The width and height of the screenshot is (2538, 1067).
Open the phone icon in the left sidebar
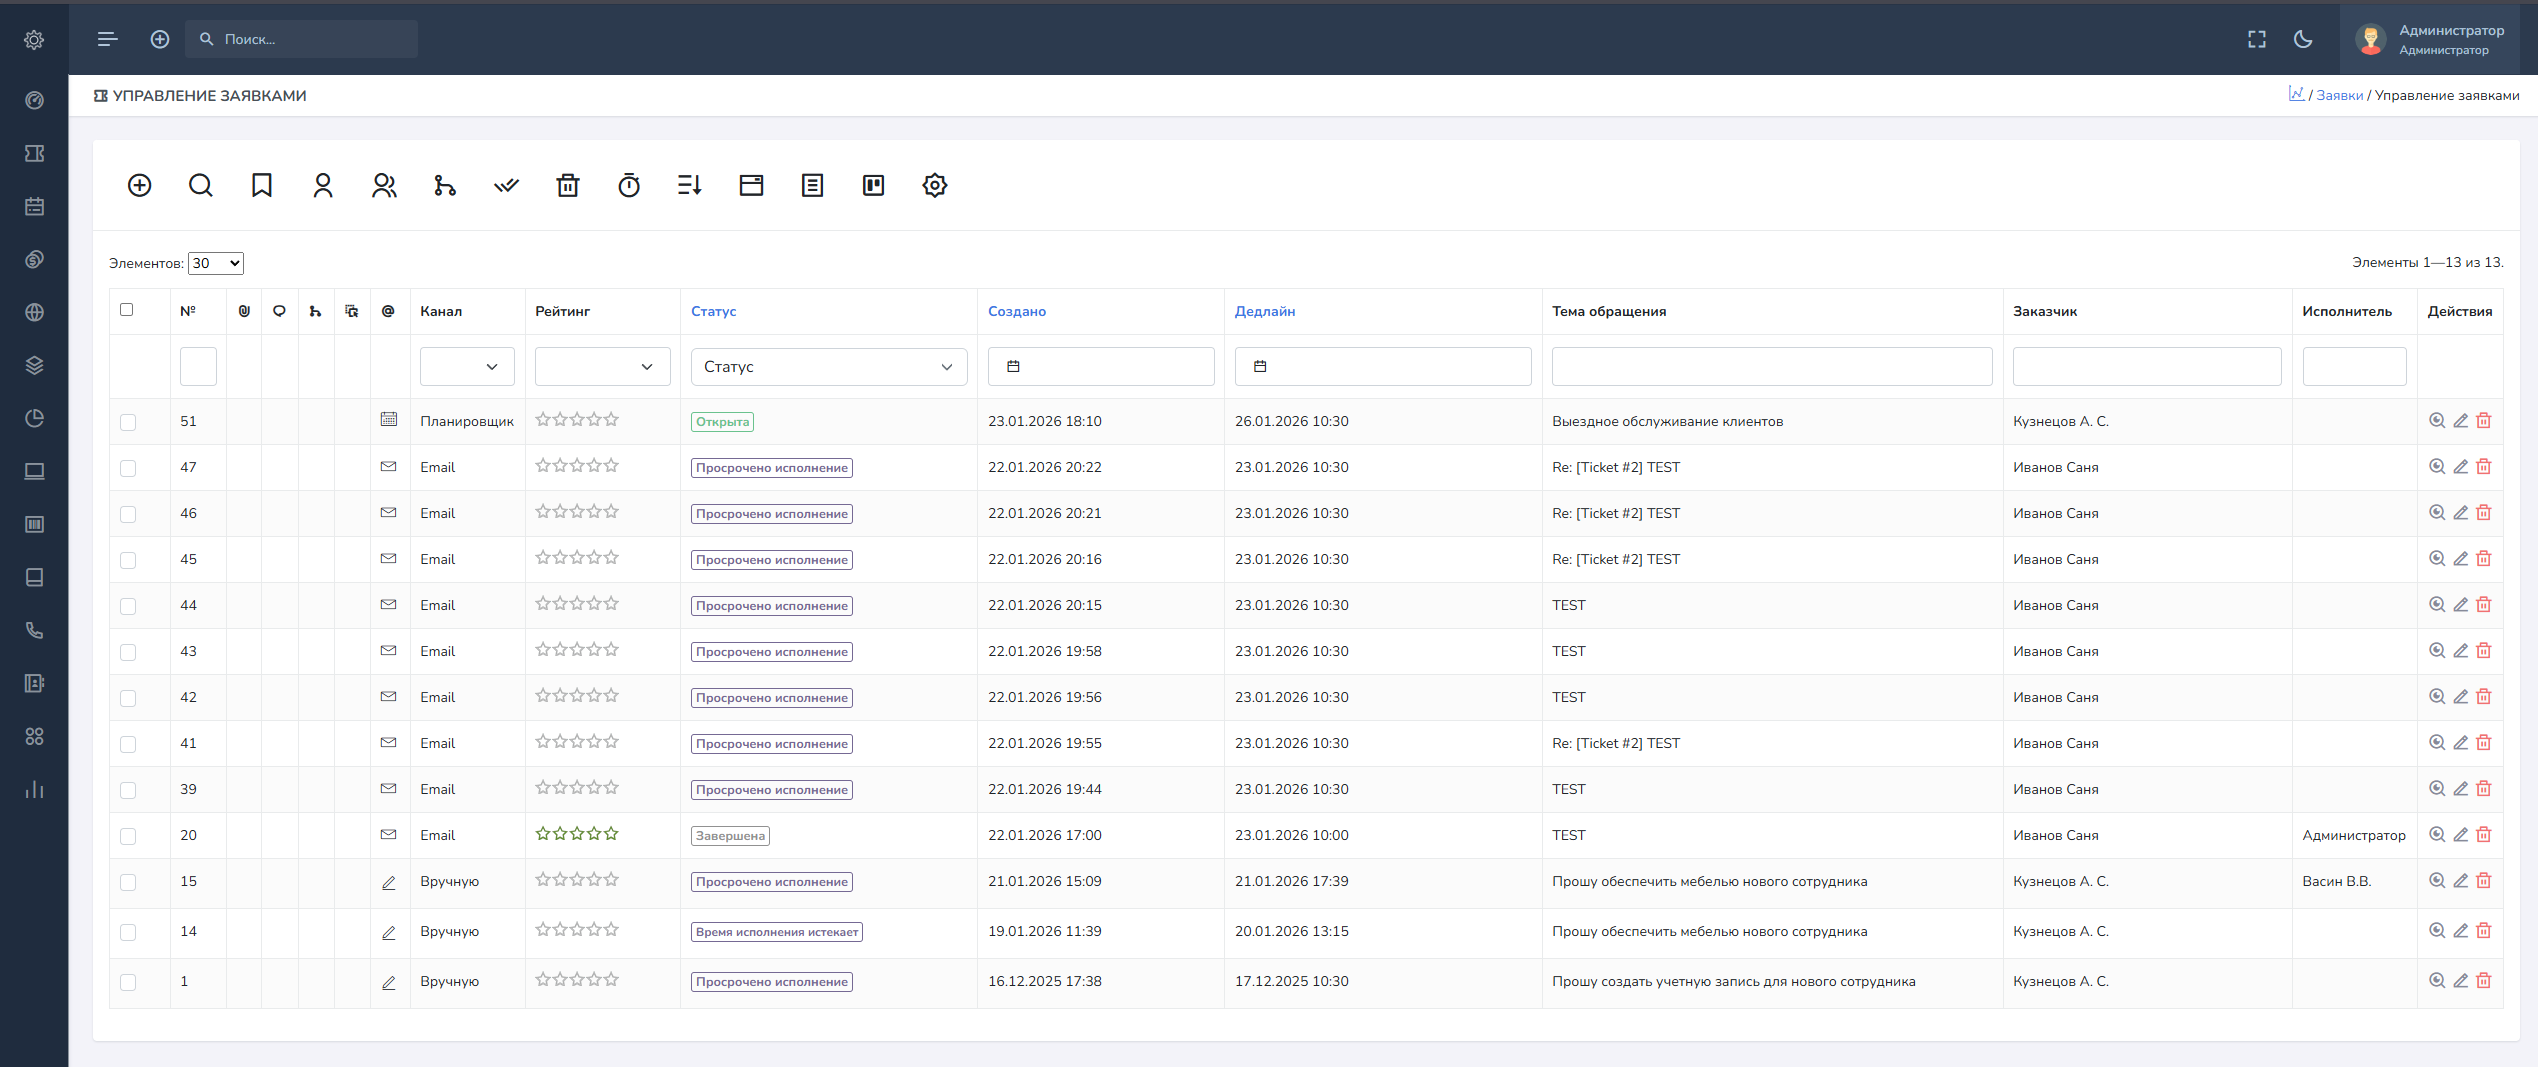click(x=34, y=630)
